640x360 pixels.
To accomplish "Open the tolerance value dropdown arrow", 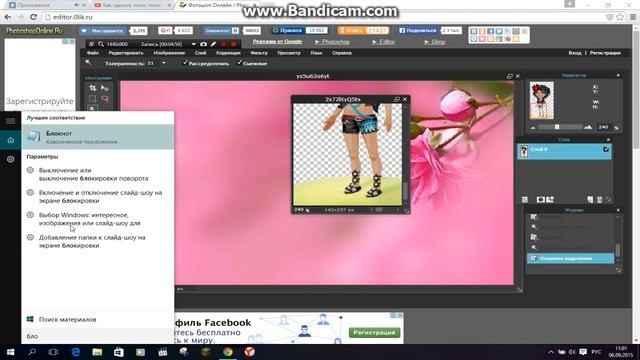I will coord(164,63).
